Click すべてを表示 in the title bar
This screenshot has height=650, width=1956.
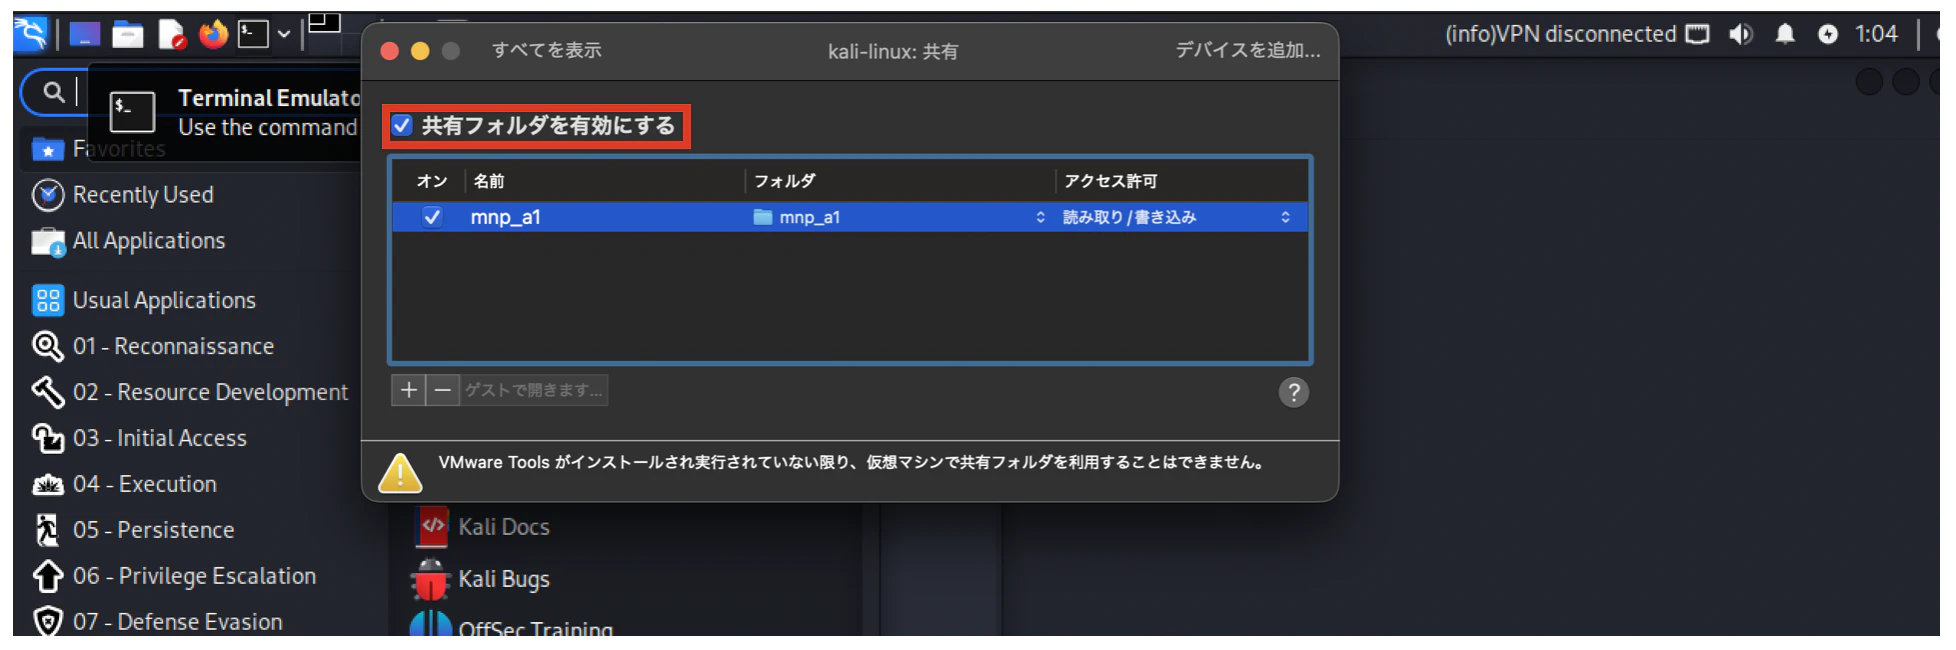click(x=546, y=50)
